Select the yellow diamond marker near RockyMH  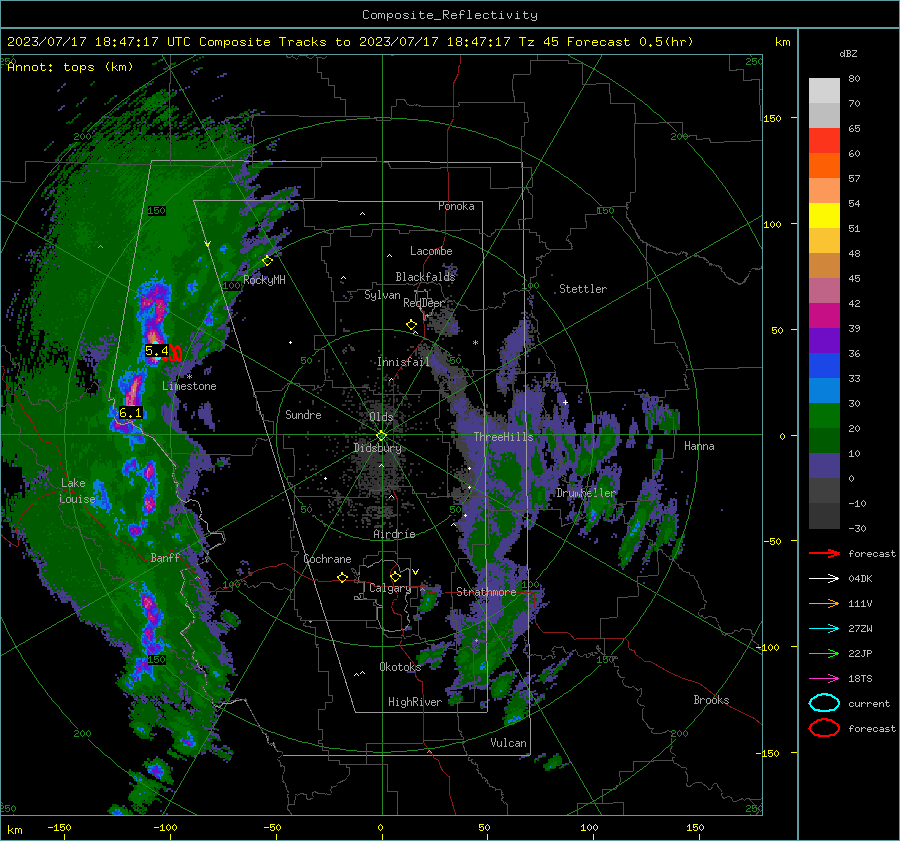point(267,261)
